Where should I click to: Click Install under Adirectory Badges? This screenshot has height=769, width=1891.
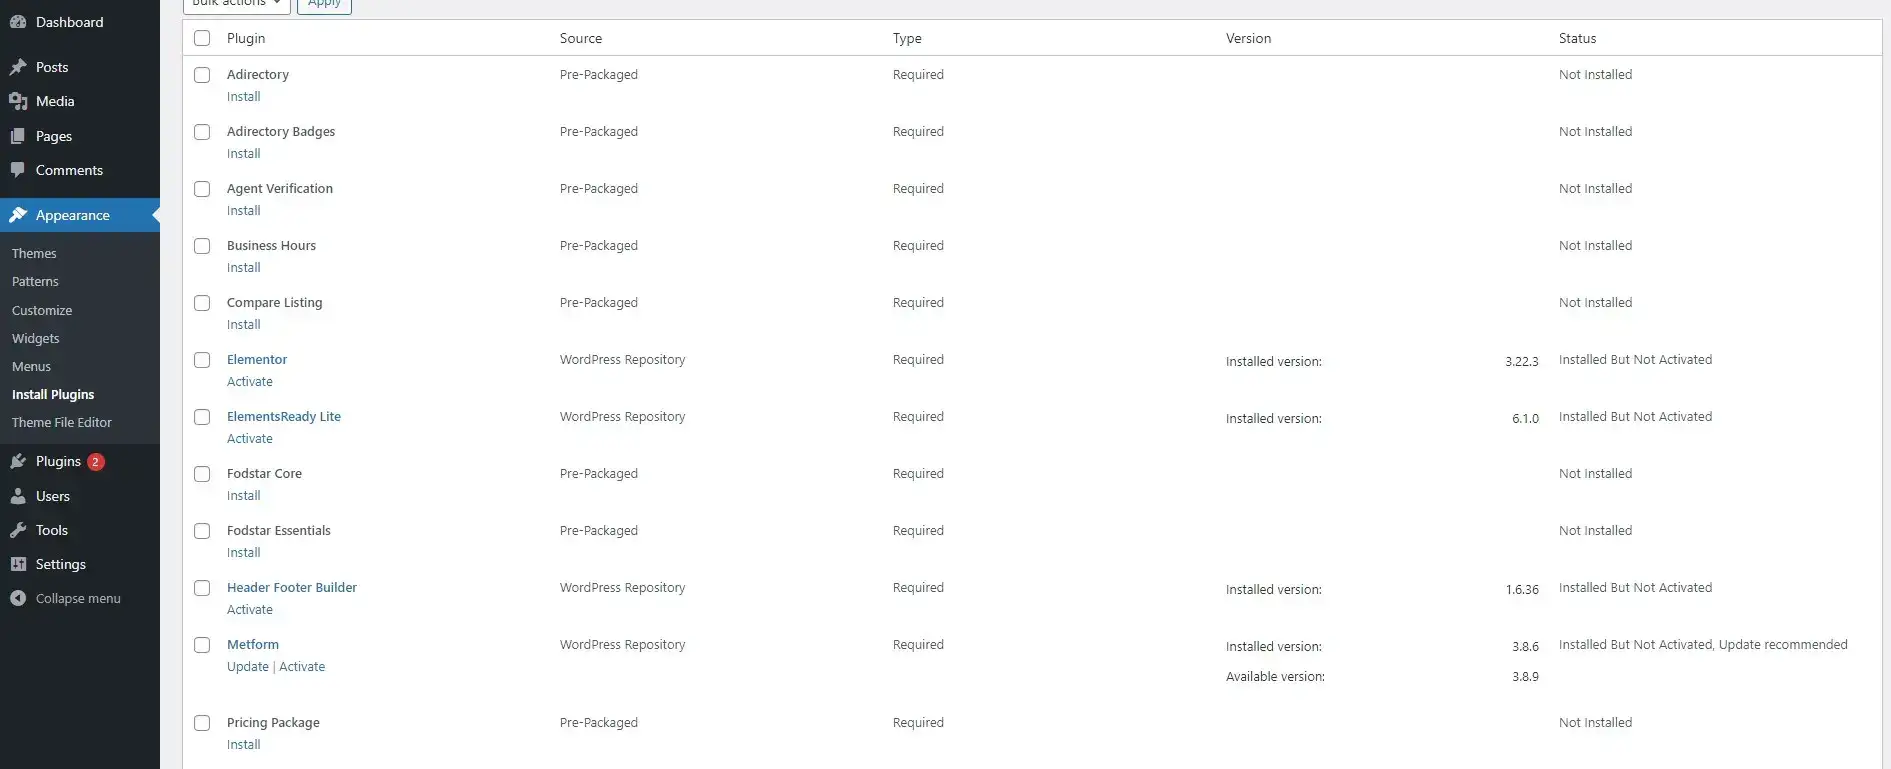click(244, 153)
